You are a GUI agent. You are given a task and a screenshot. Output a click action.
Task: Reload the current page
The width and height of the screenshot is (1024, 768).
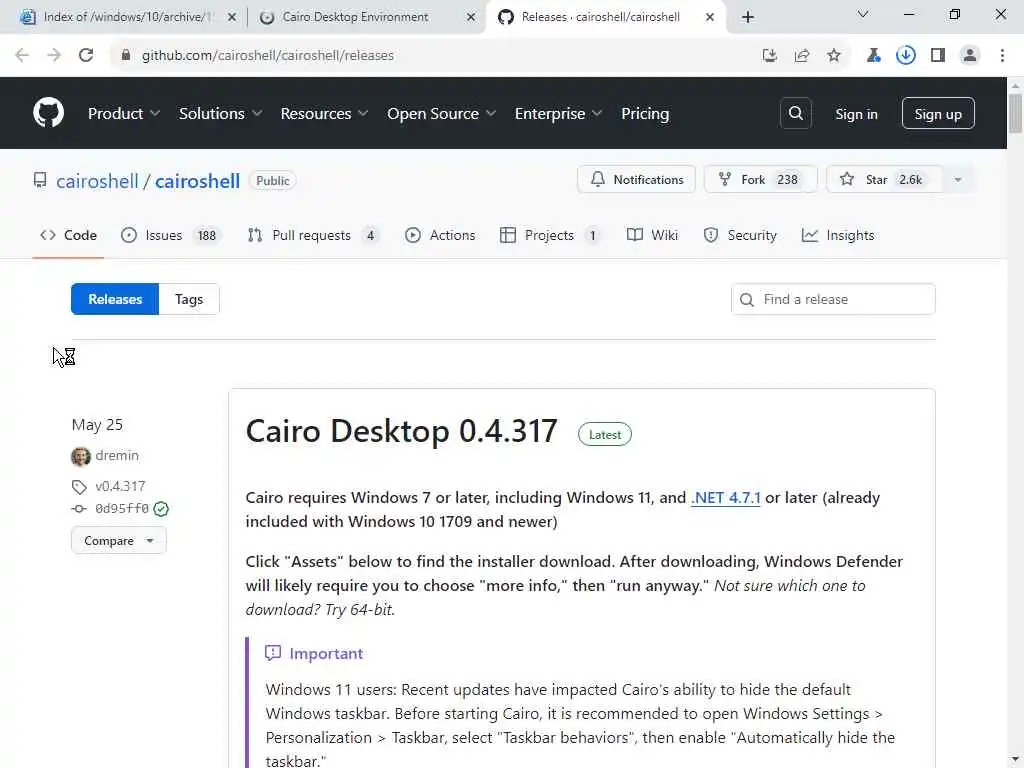click(x=86, y=56)
